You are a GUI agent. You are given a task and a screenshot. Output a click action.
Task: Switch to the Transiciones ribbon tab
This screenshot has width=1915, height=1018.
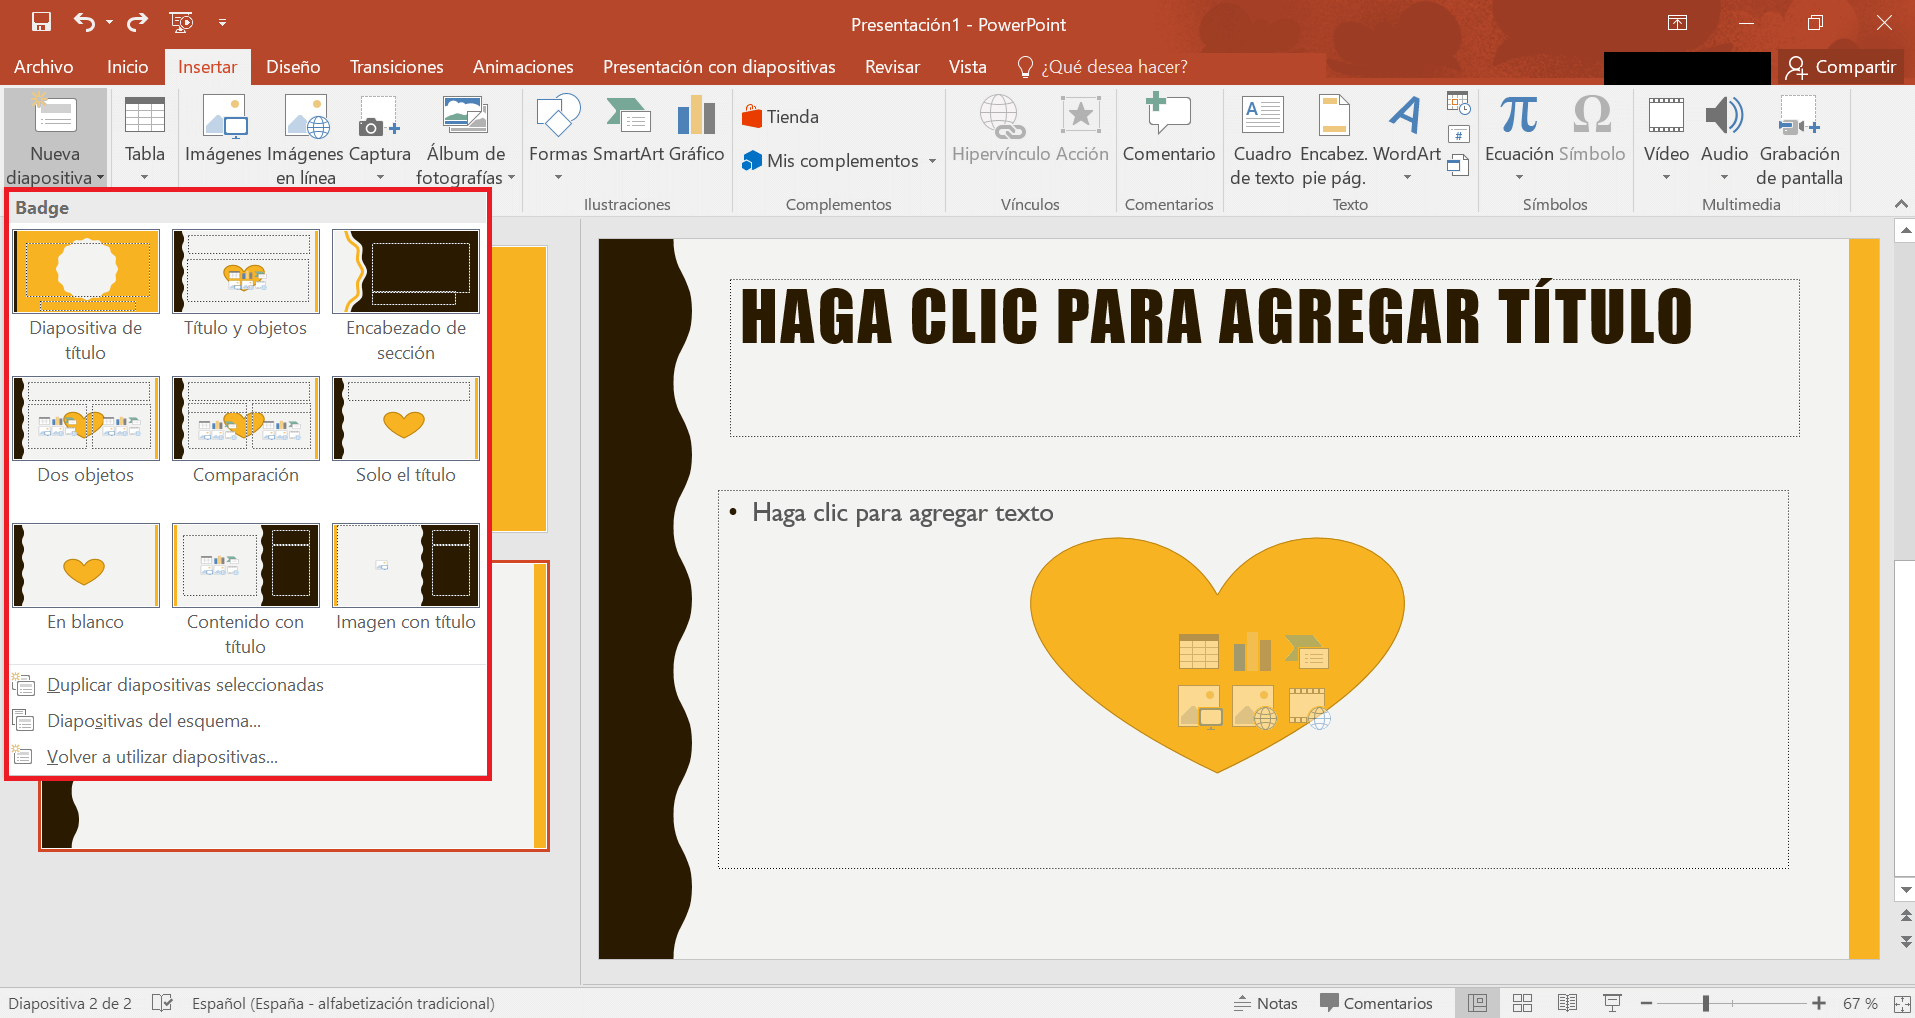pyautogui.click(x=395, y=66)
